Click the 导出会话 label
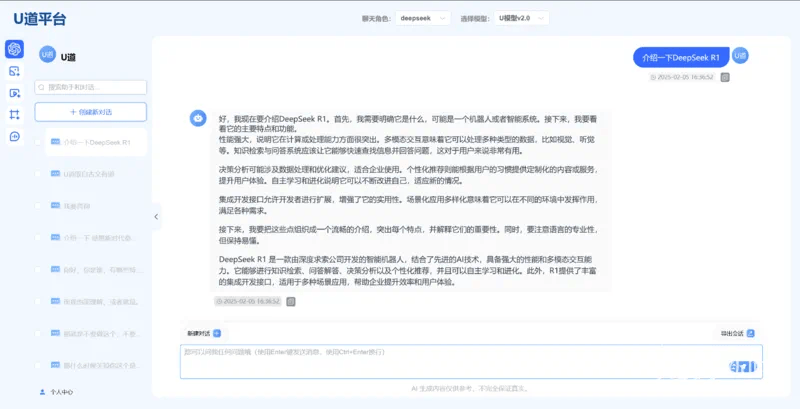The image size is (800, 409). [x=732, y=334]
